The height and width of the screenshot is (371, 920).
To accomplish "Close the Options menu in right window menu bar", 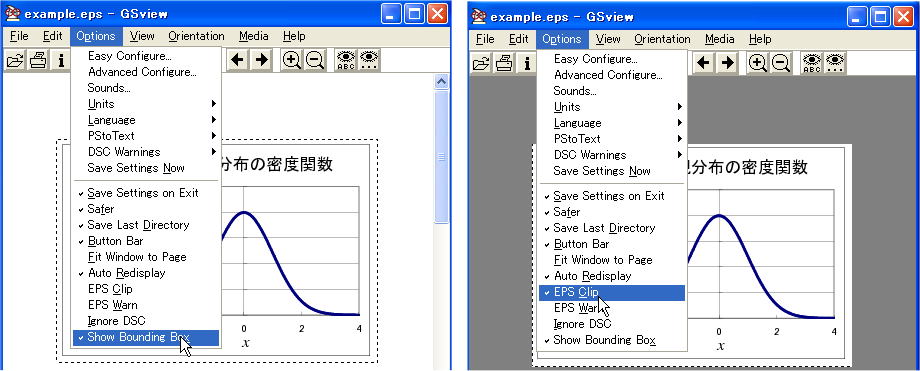I will coord(562,39).
